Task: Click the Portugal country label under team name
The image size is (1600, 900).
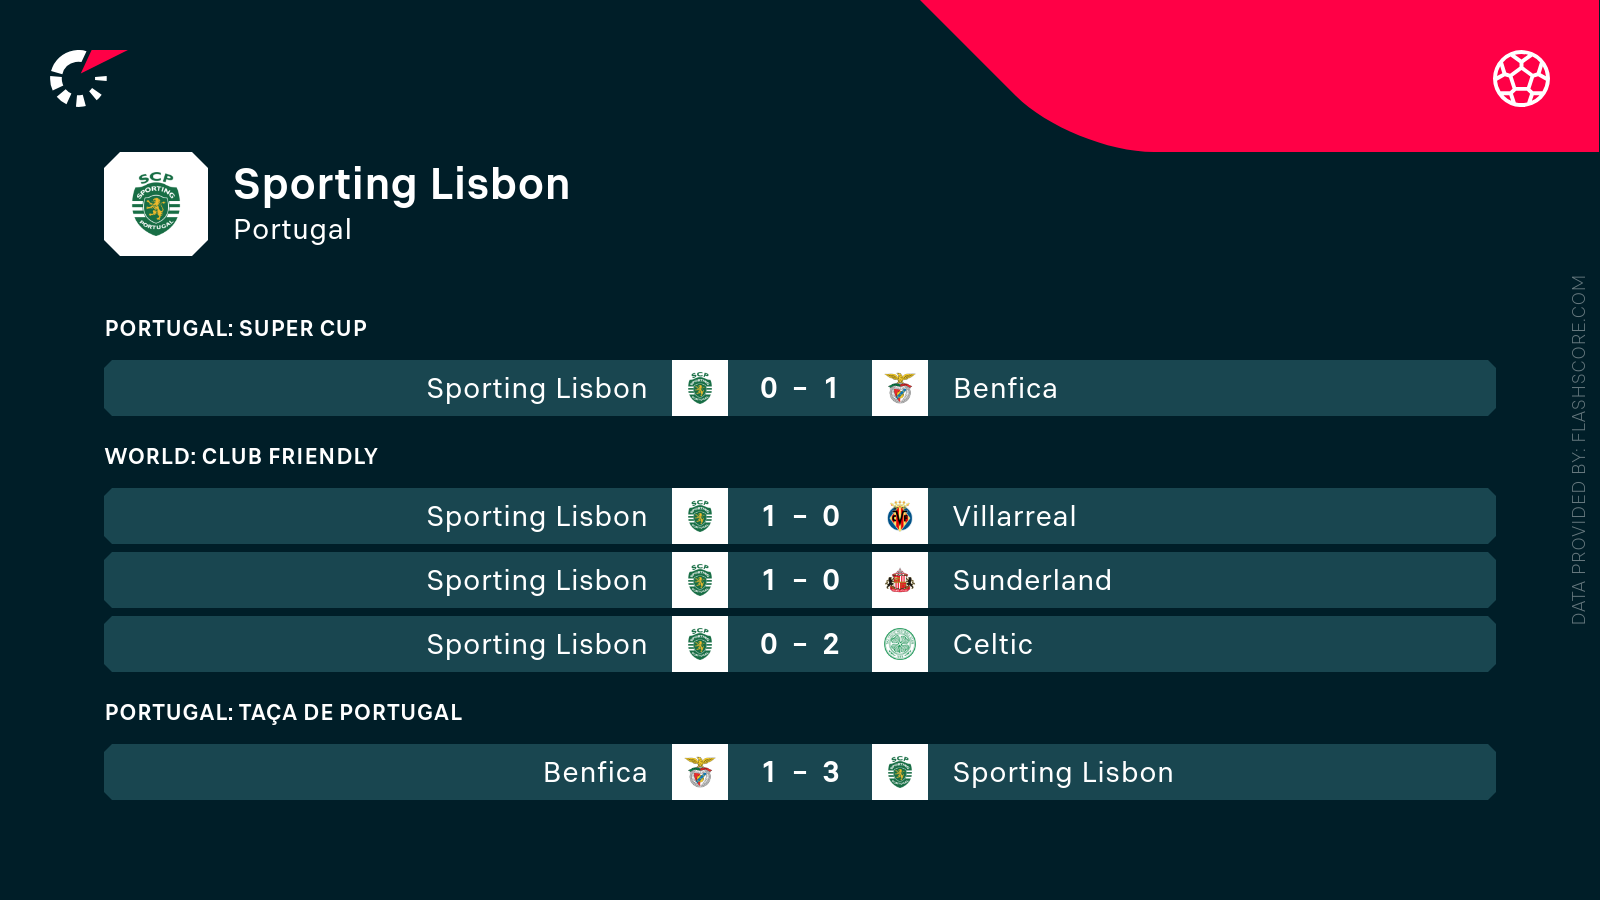Action: coord(292,230)
